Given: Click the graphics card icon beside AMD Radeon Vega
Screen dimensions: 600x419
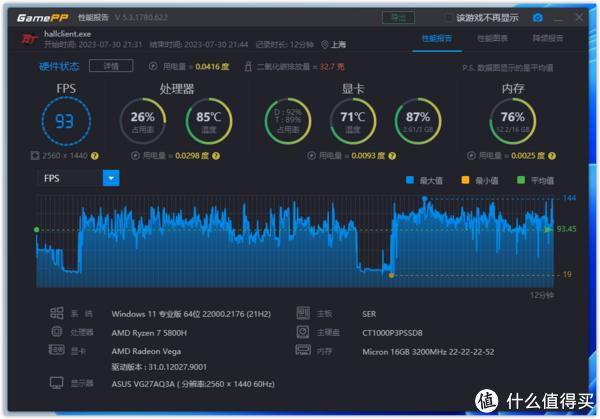Looking at the screenshot, I should 57,350.
